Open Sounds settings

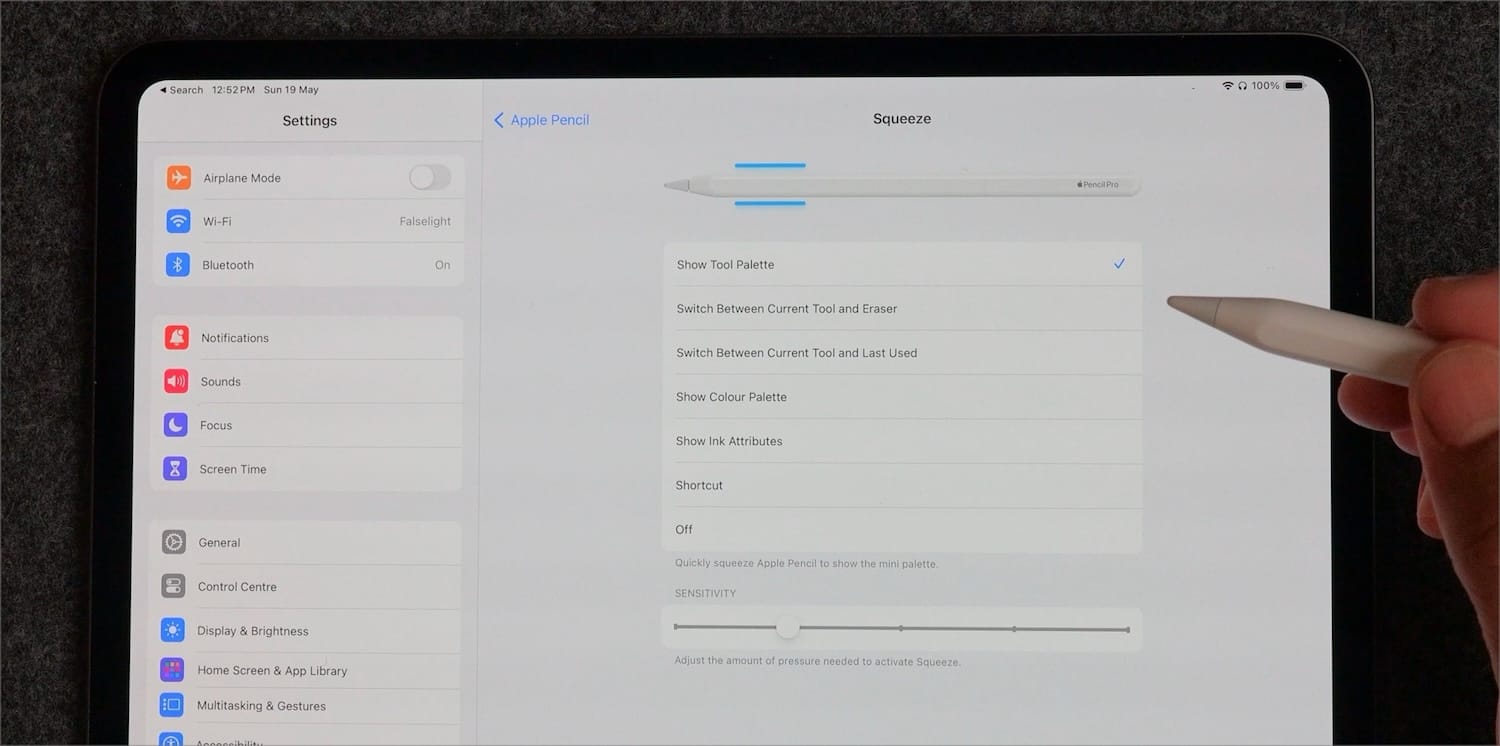tap(307, 381)
